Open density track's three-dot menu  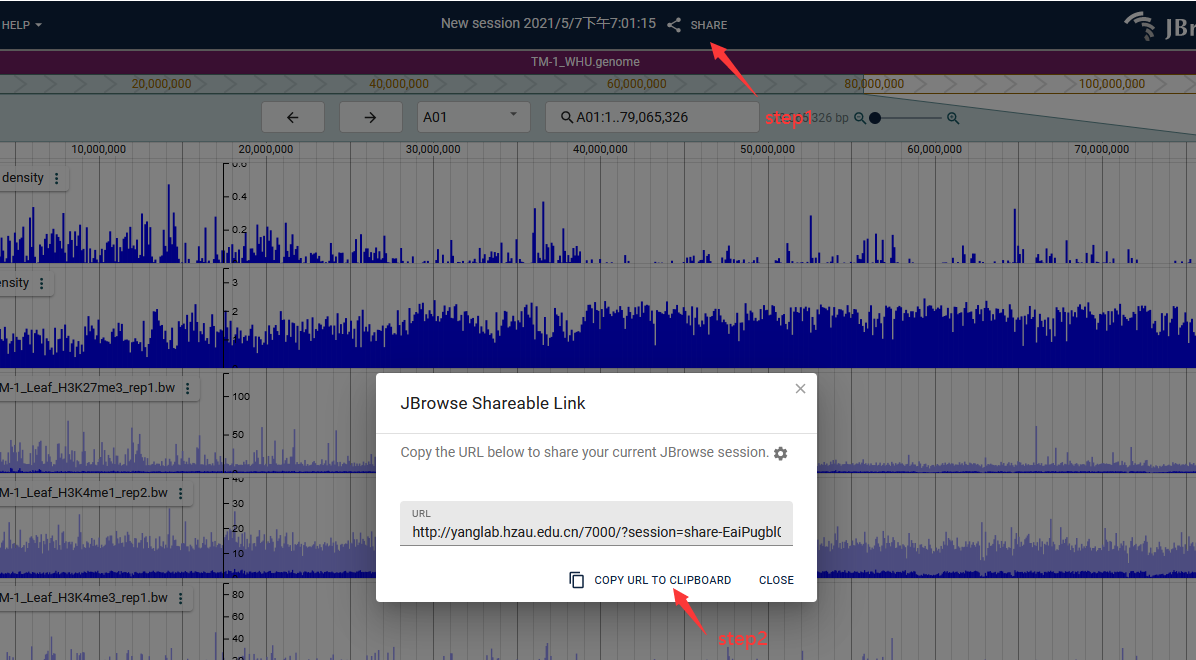(x=57, y=177)
